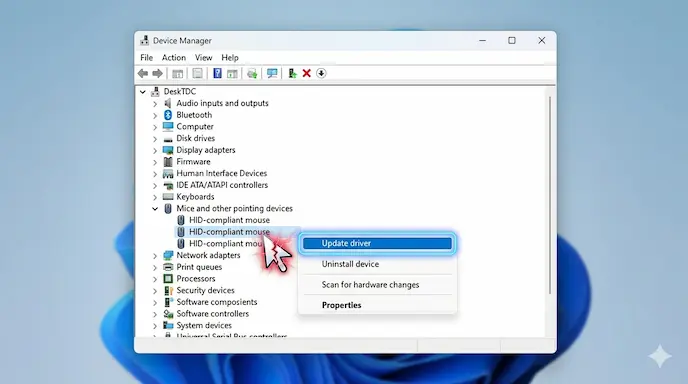The image size is (688, 384).
Task: Click Show/Hide console tree toolbar icon
Action: pyautogui.click(x=177, y=73)
